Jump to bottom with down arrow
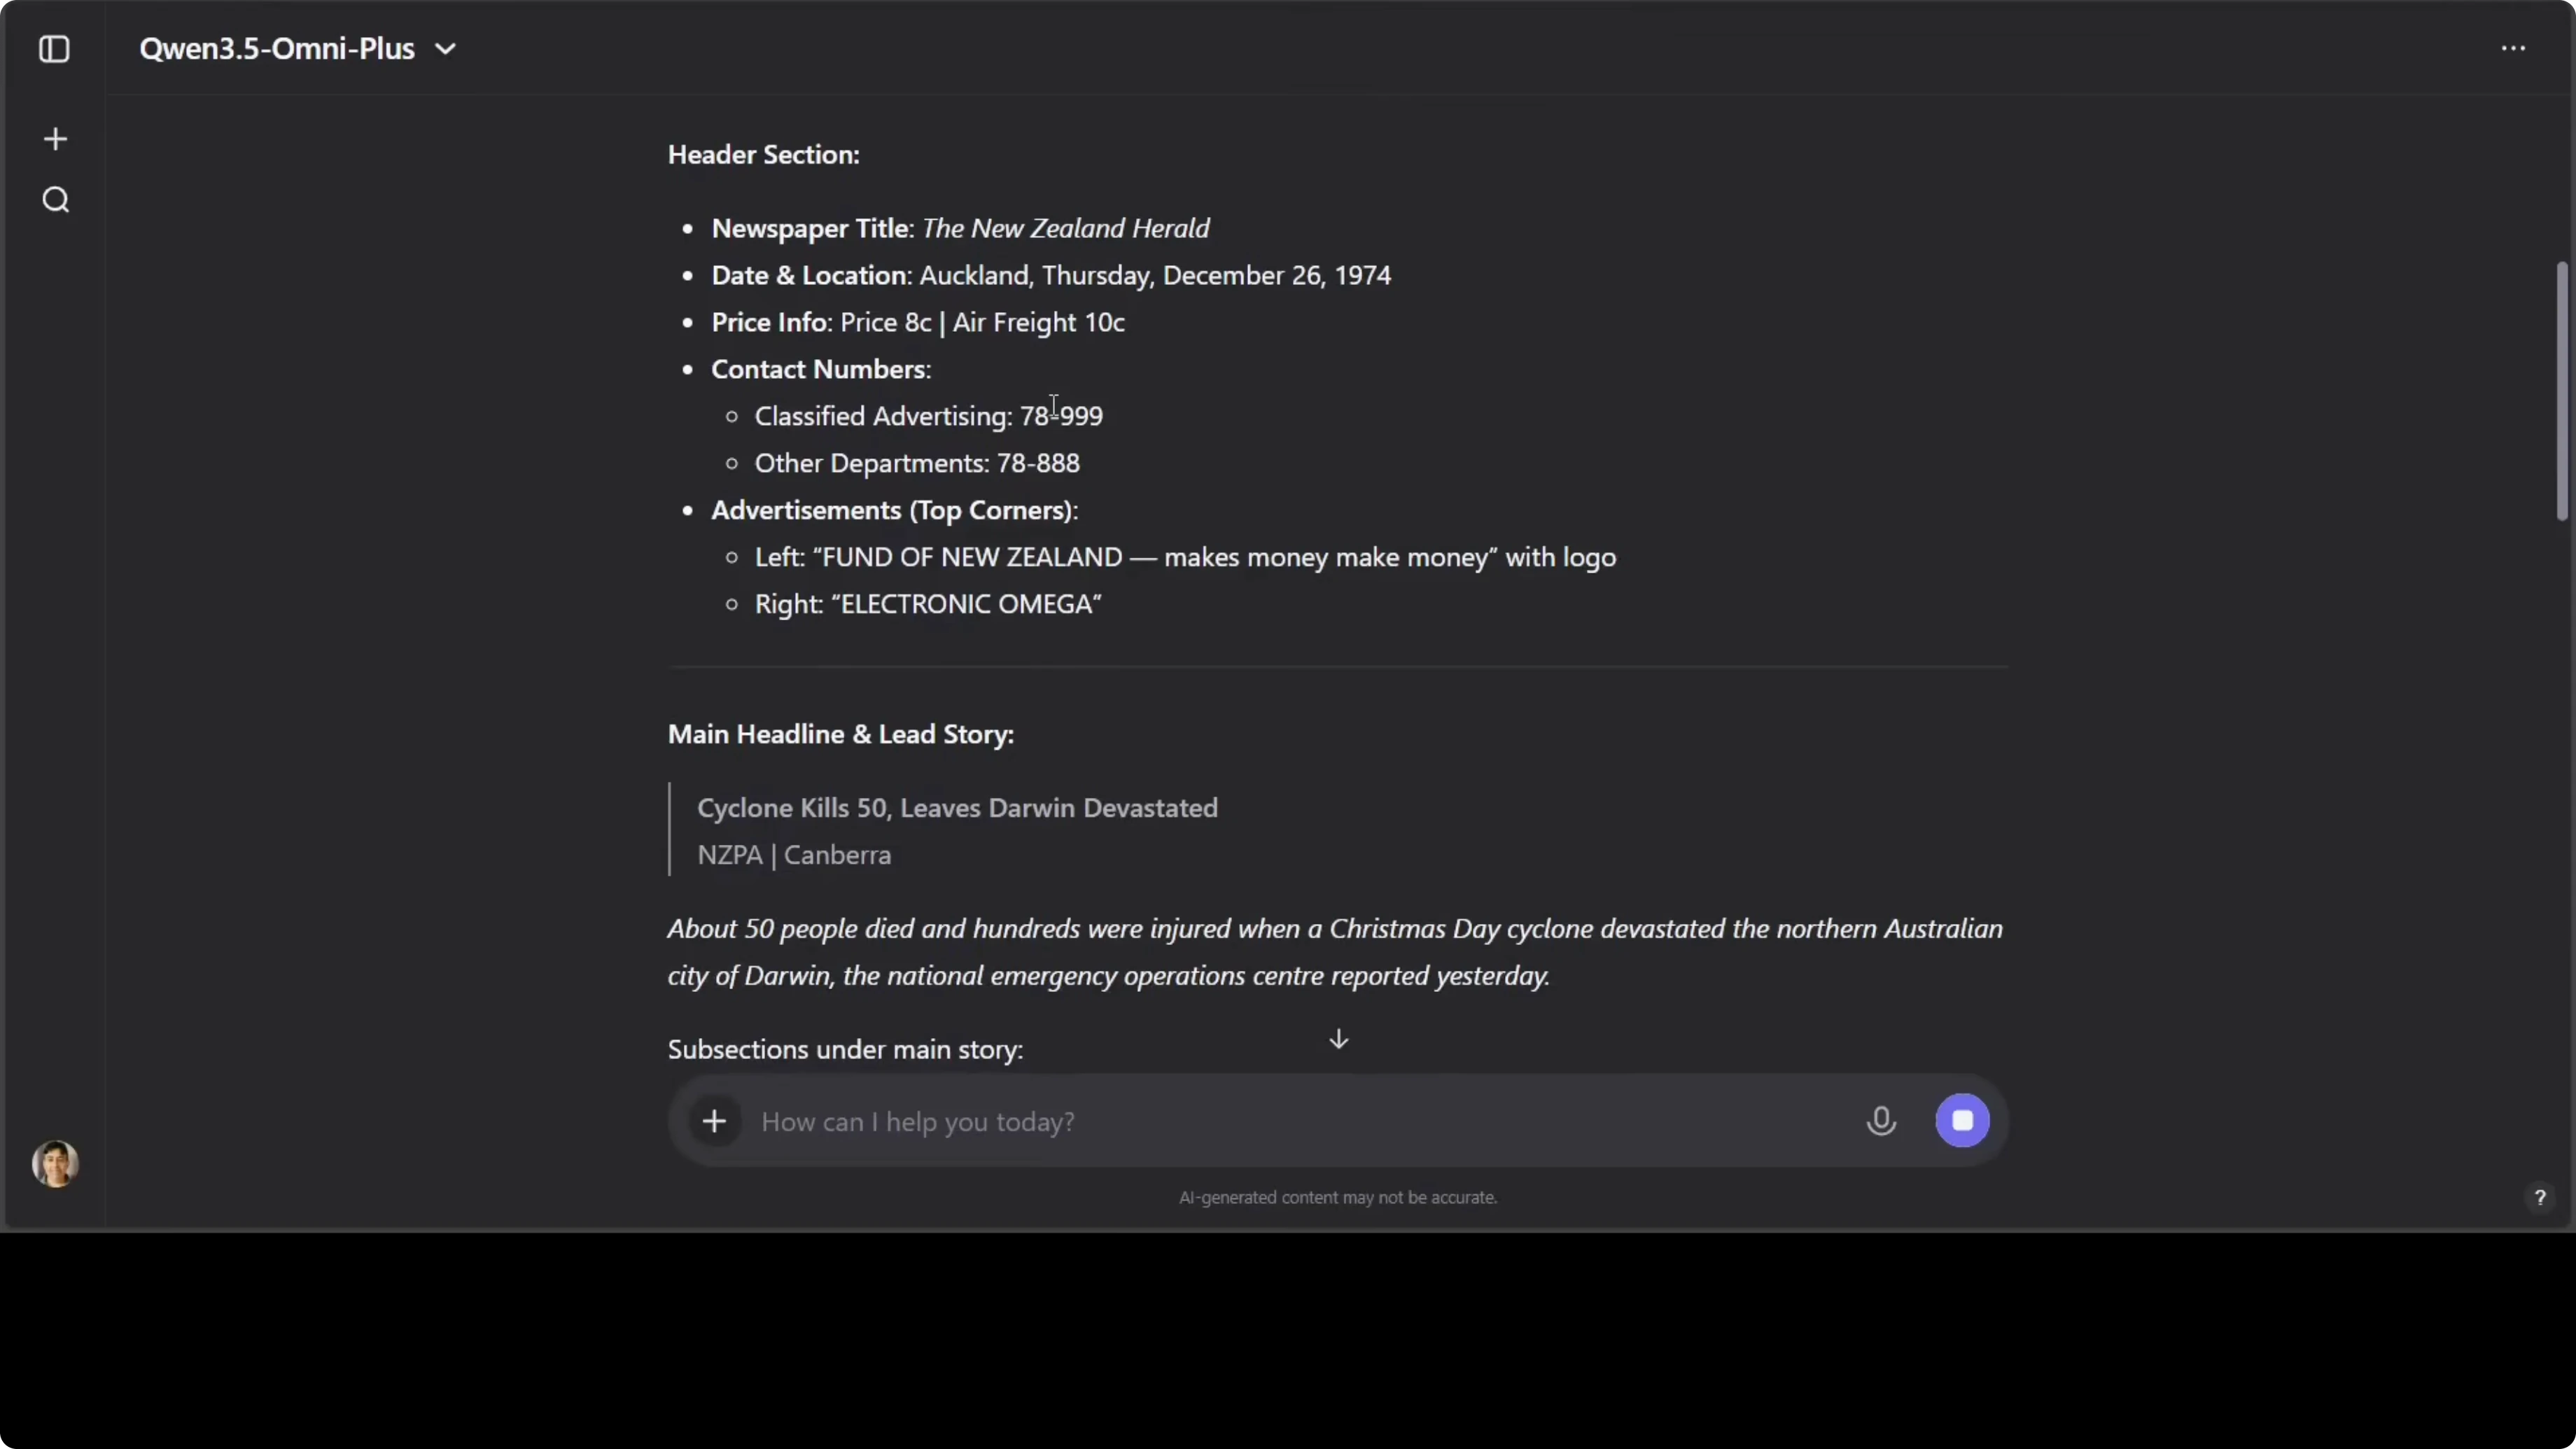The width and height of the screenshot is (2576, 1449). [1338, 1040]
